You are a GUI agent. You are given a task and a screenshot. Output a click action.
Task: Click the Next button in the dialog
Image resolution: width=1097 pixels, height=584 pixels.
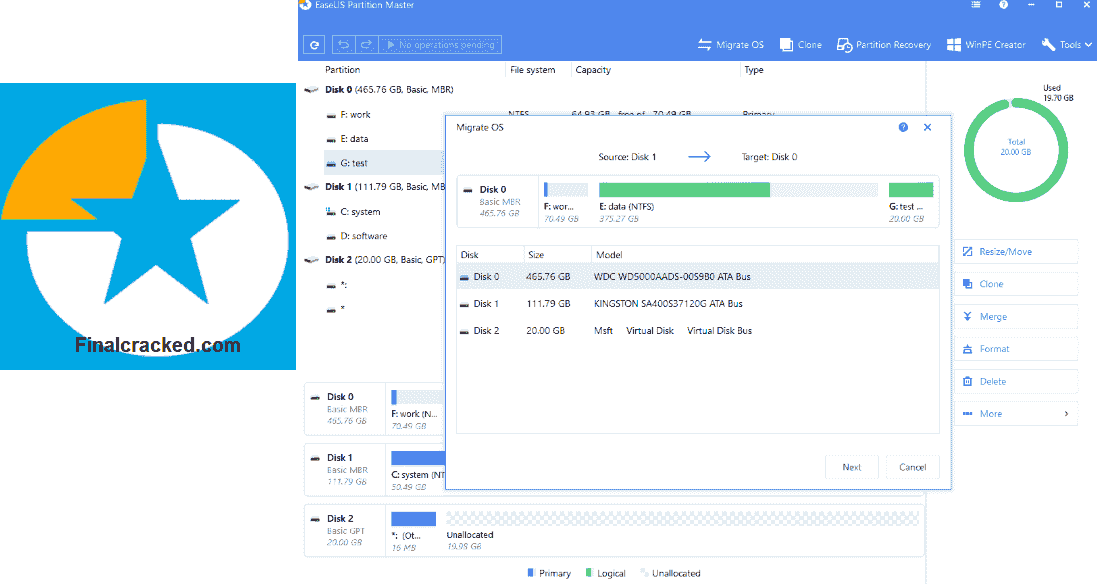pos(851,467)
